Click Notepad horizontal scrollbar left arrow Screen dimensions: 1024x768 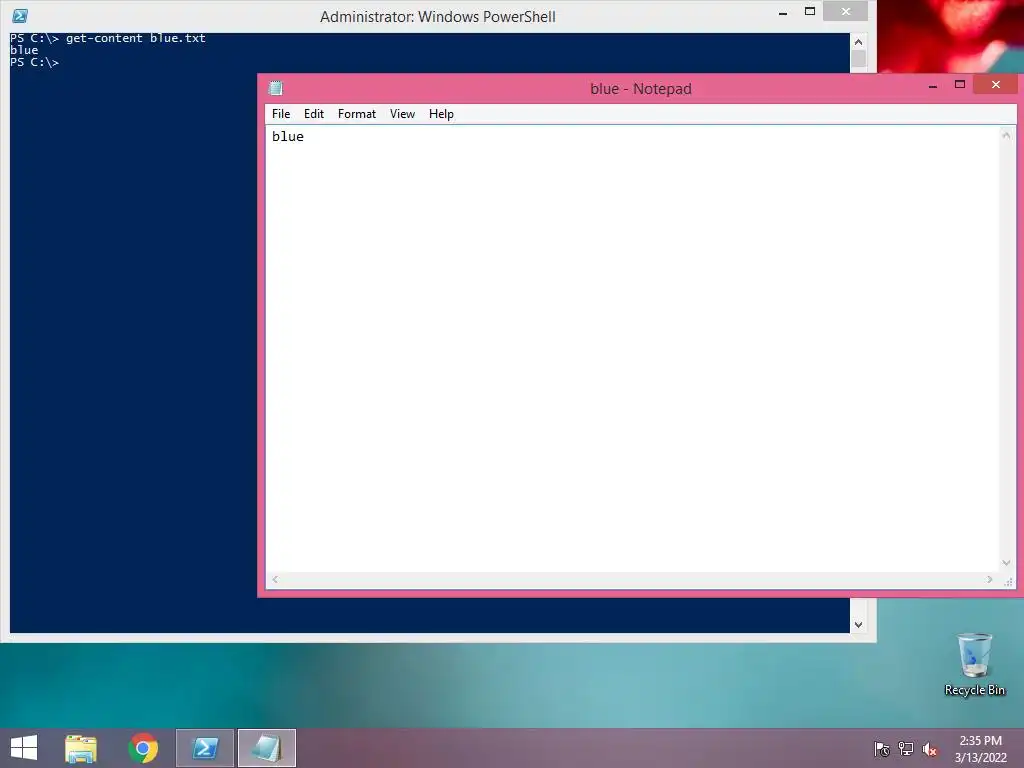(x=275, y=580)
